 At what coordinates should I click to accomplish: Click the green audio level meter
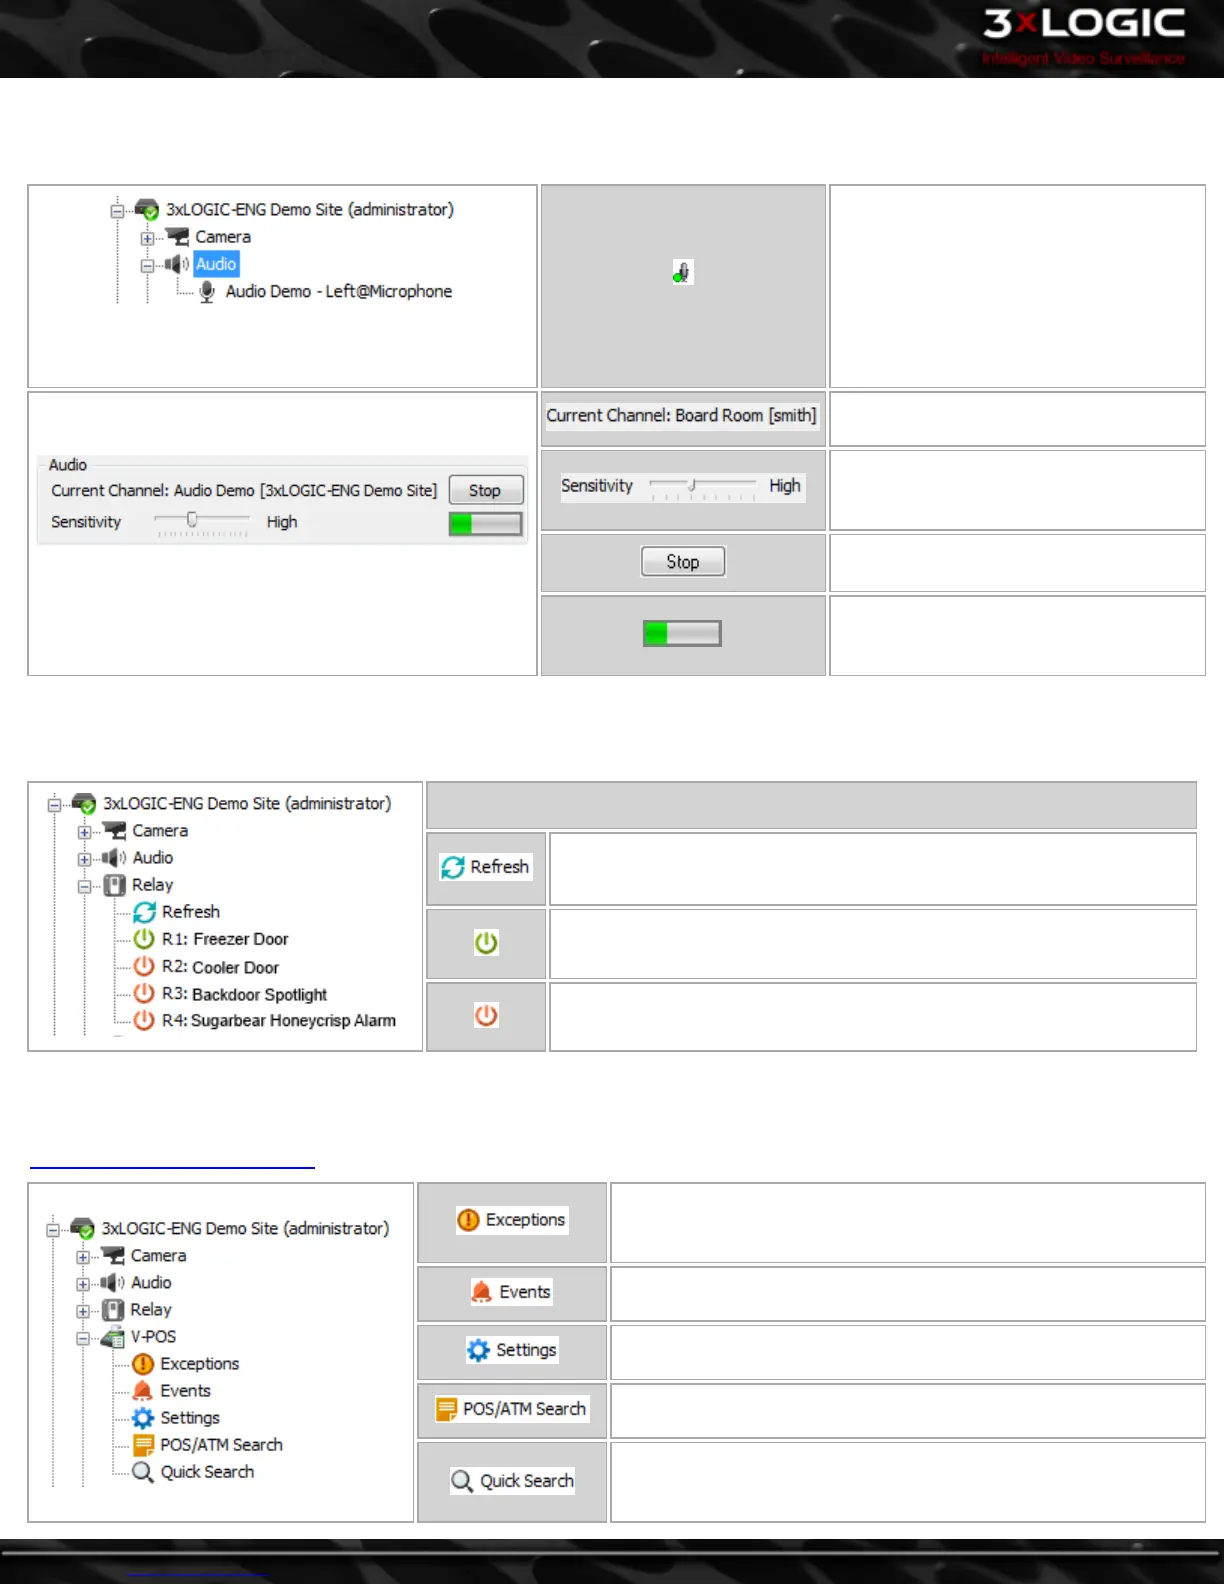pos(486,524)
